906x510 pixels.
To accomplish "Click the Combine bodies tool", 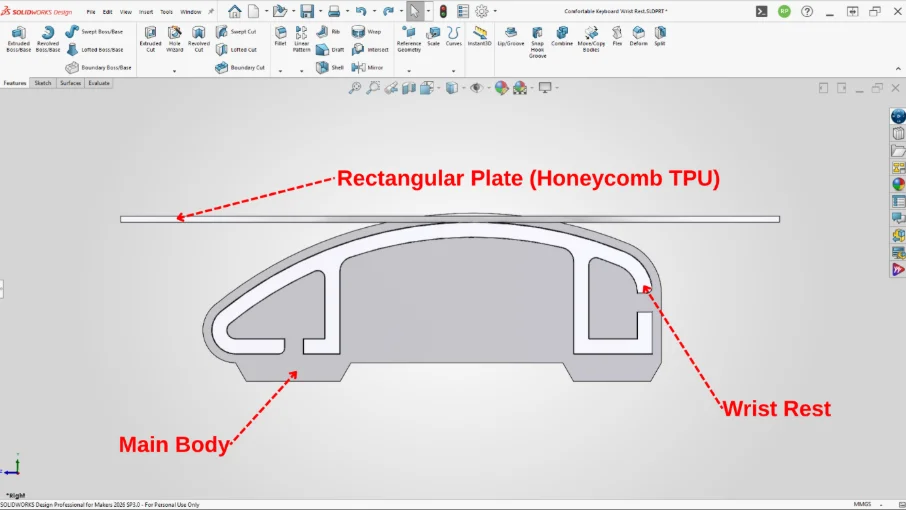I will [562, 36].
